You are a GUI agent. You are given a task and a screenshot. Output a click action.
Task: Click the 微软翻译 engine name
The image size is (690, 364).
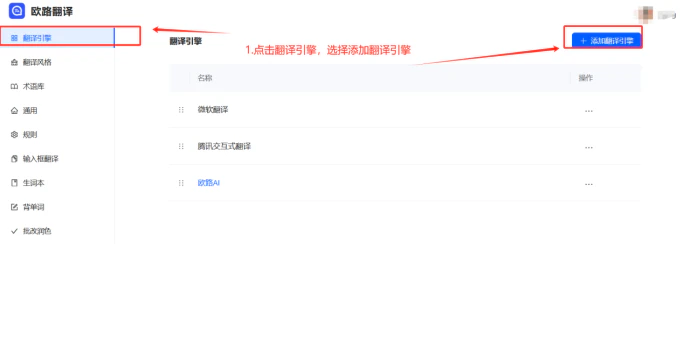coord(213,110)
